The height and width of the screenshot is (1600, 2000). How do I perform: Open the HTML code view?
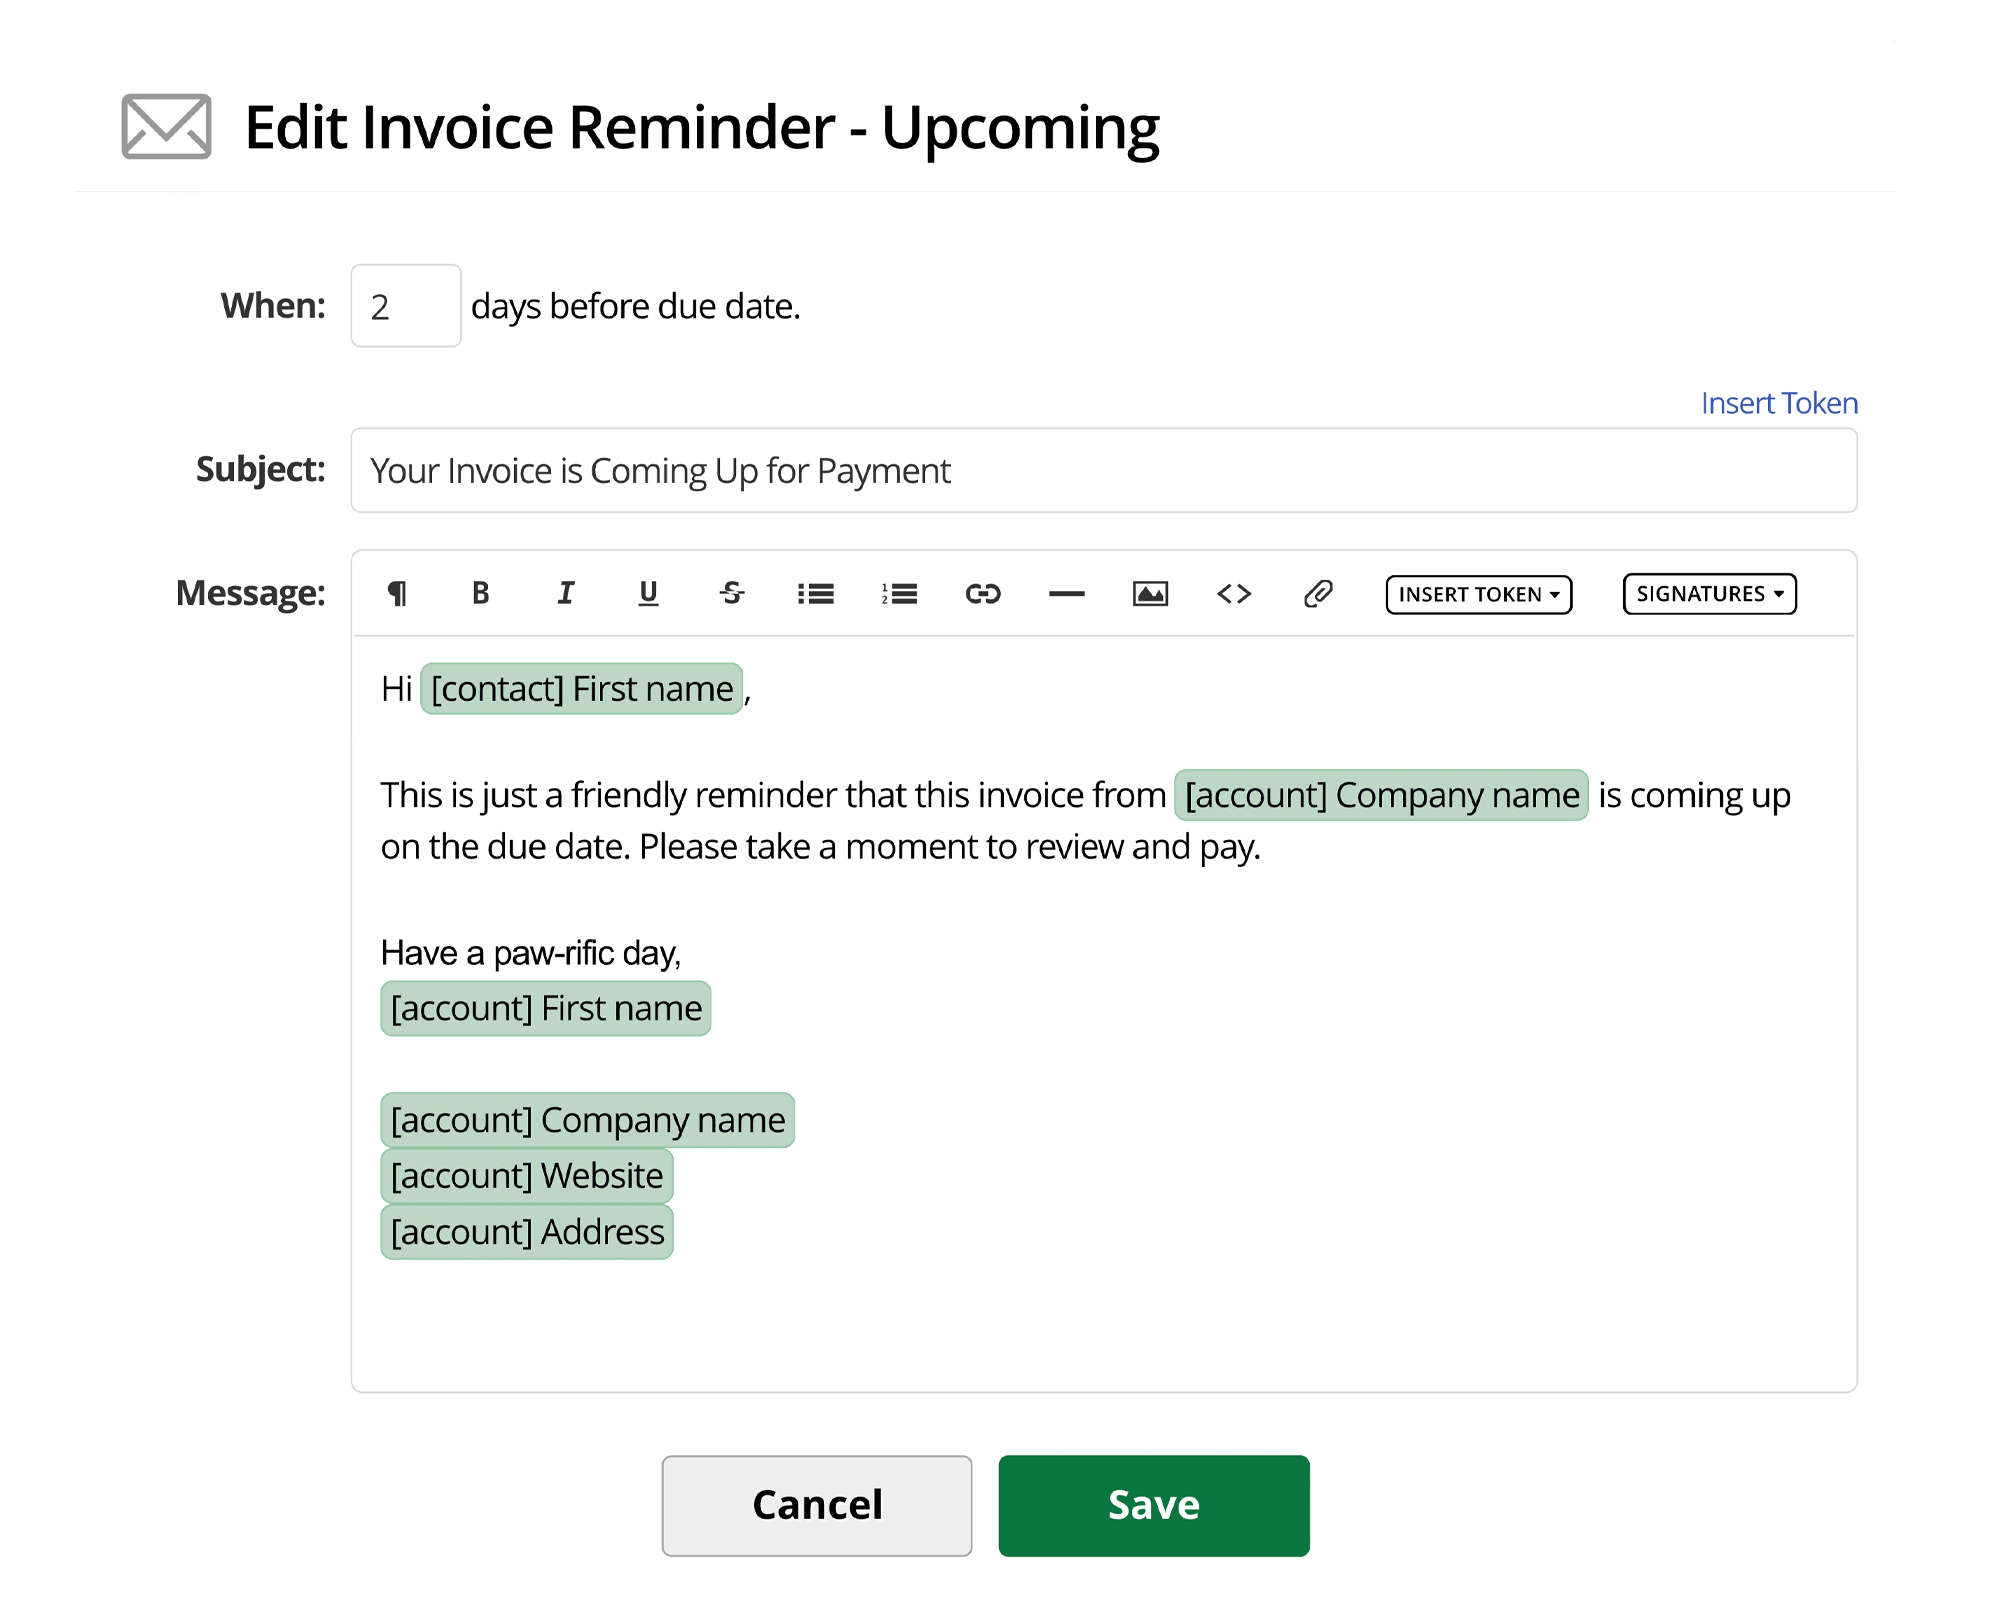[1234, 593]
